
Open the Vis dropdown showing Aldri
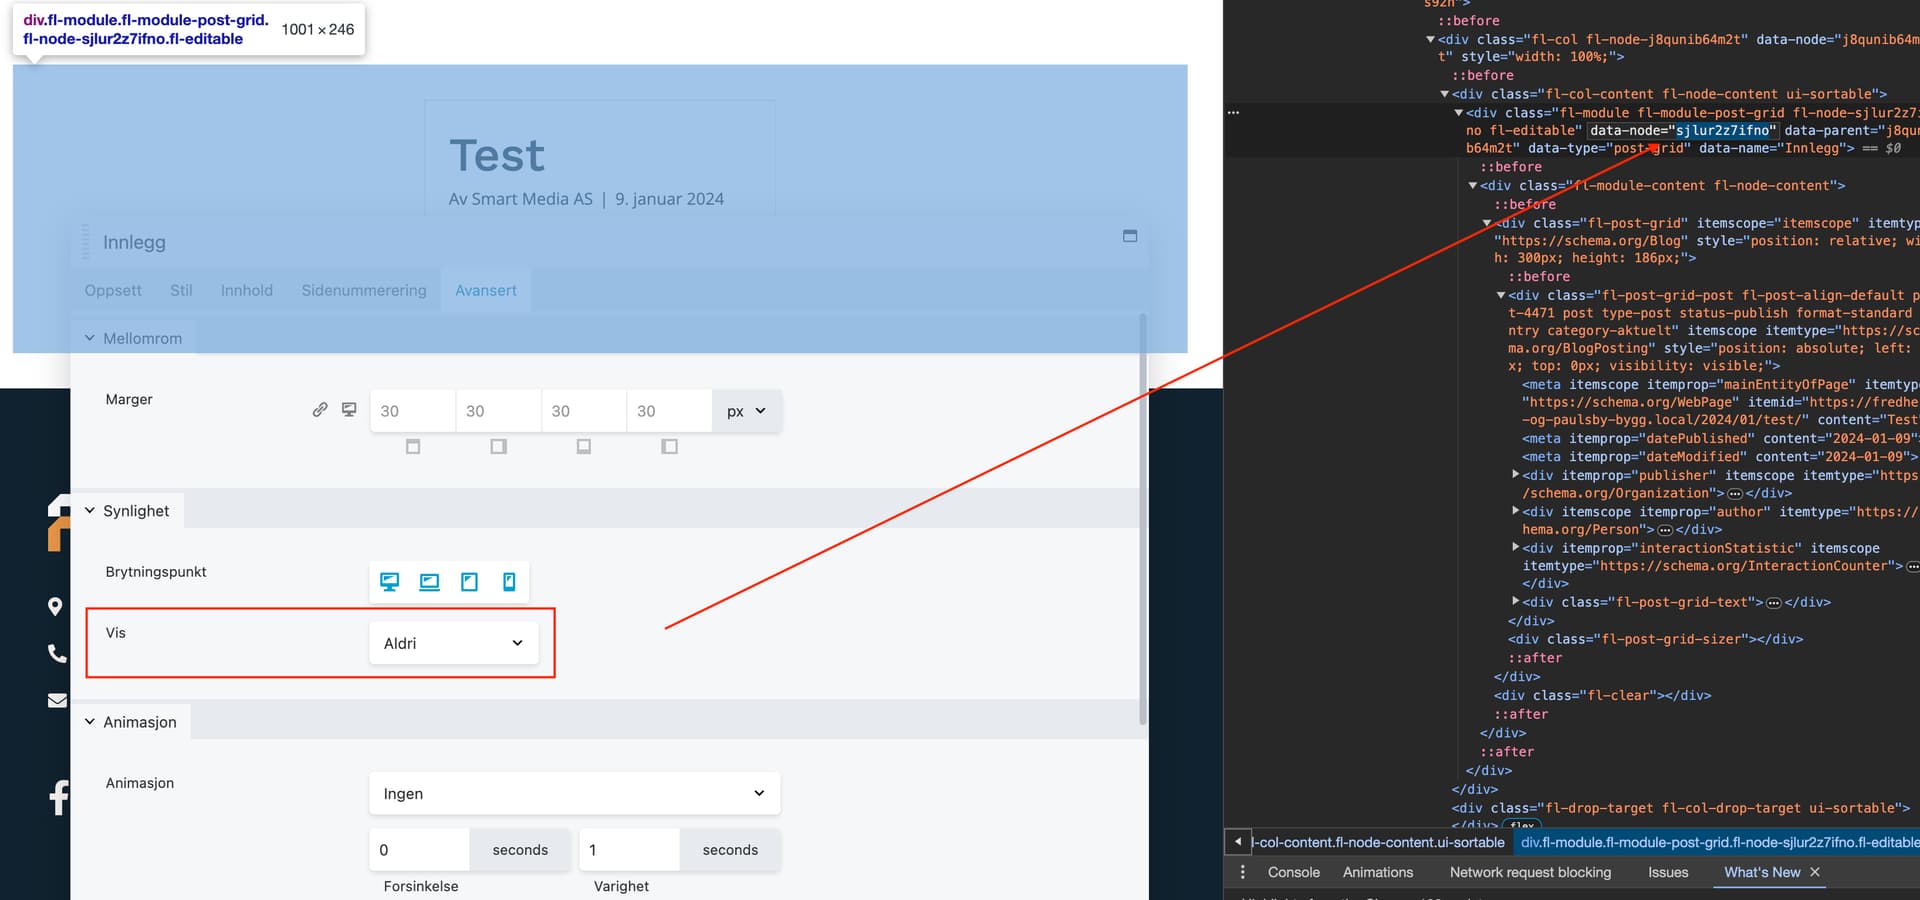click(453, 643)
